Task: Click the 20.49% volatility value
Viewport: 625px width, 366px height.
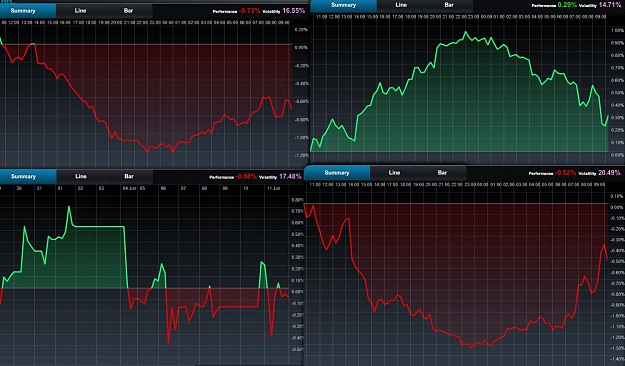Action: tap(609, 173)
